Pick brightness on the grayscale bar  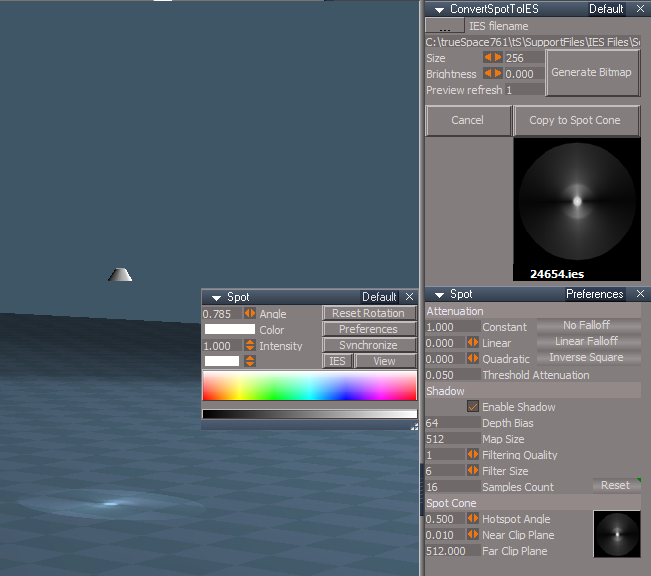309,414
